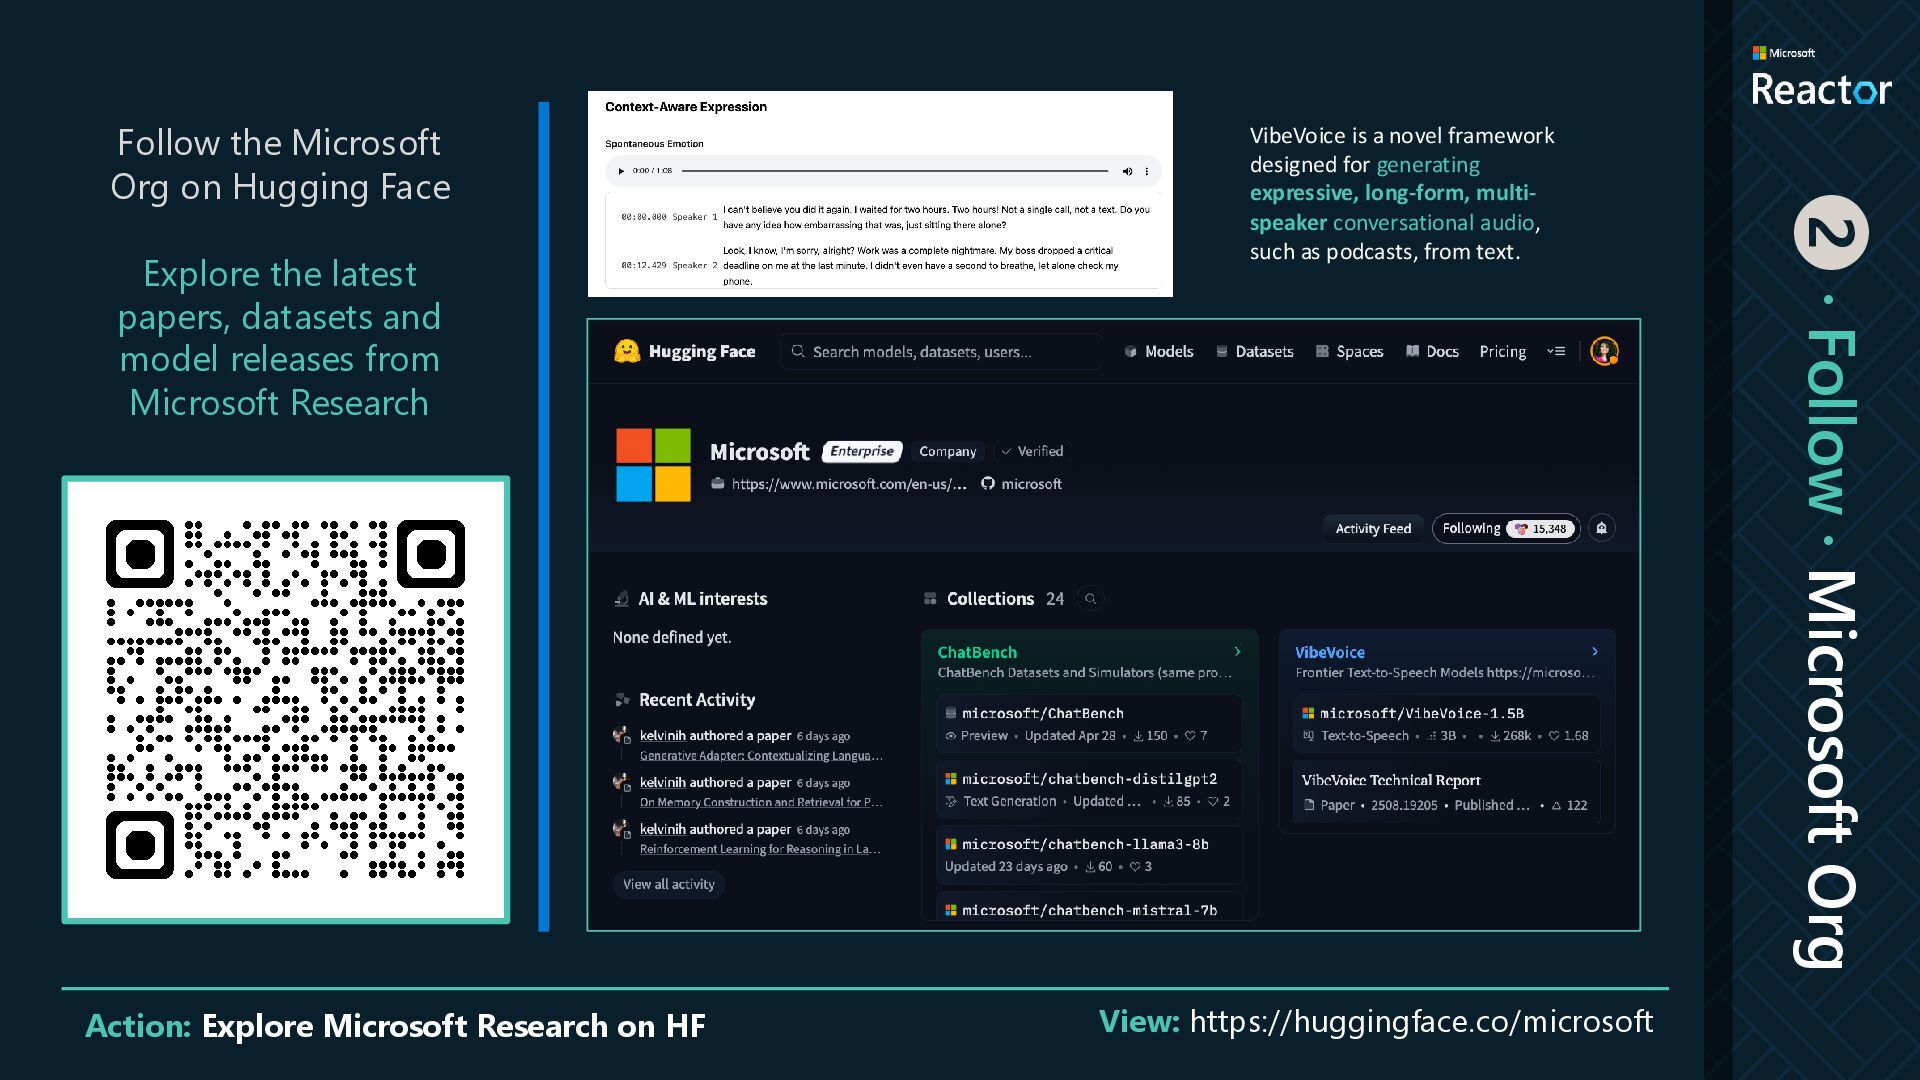Click the GitHub octocat icon

click(988, 484)
